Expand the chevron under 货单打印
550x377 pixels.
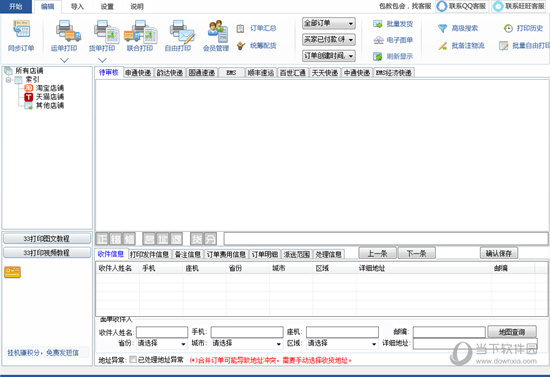pos(102,60)
